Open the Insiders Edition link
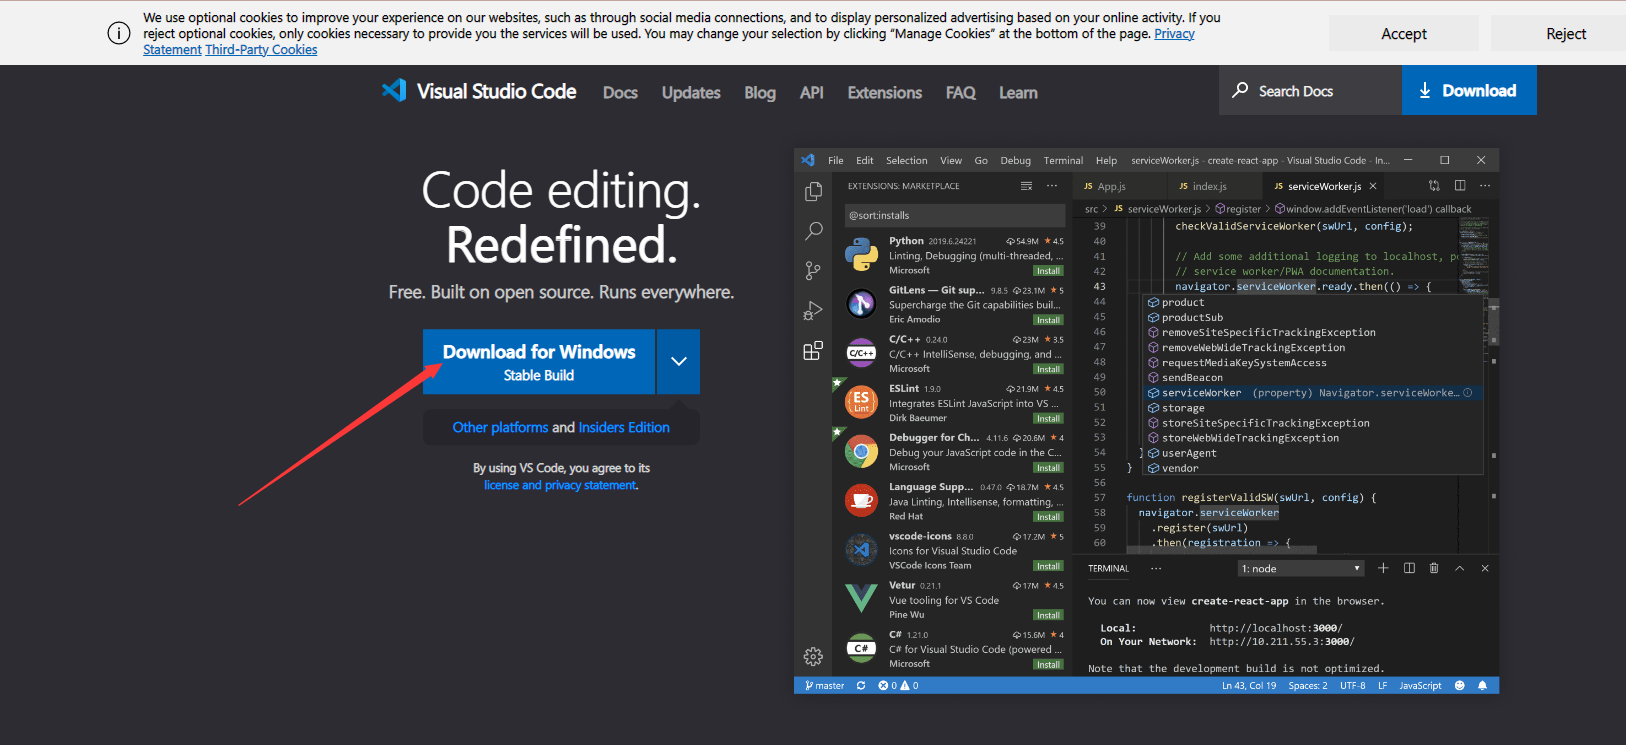The image size is (1626, 745). 624,427
